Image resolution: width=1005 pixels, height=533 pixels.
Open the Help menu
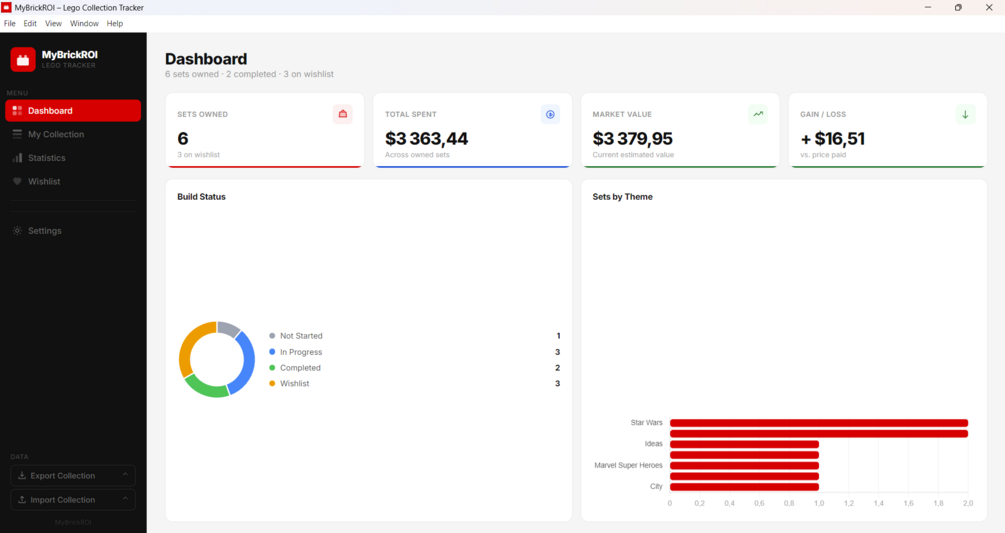115,23
